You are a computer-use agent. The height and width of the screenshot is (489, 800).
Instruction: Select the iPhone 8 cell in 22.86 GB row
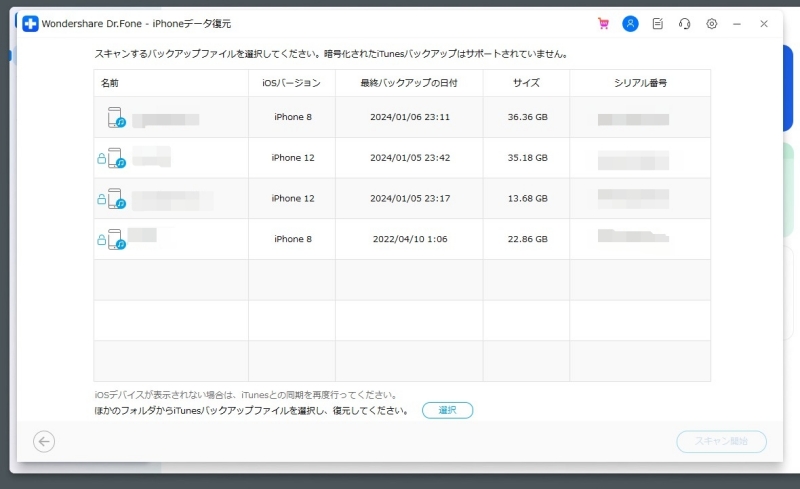(293, 239)
